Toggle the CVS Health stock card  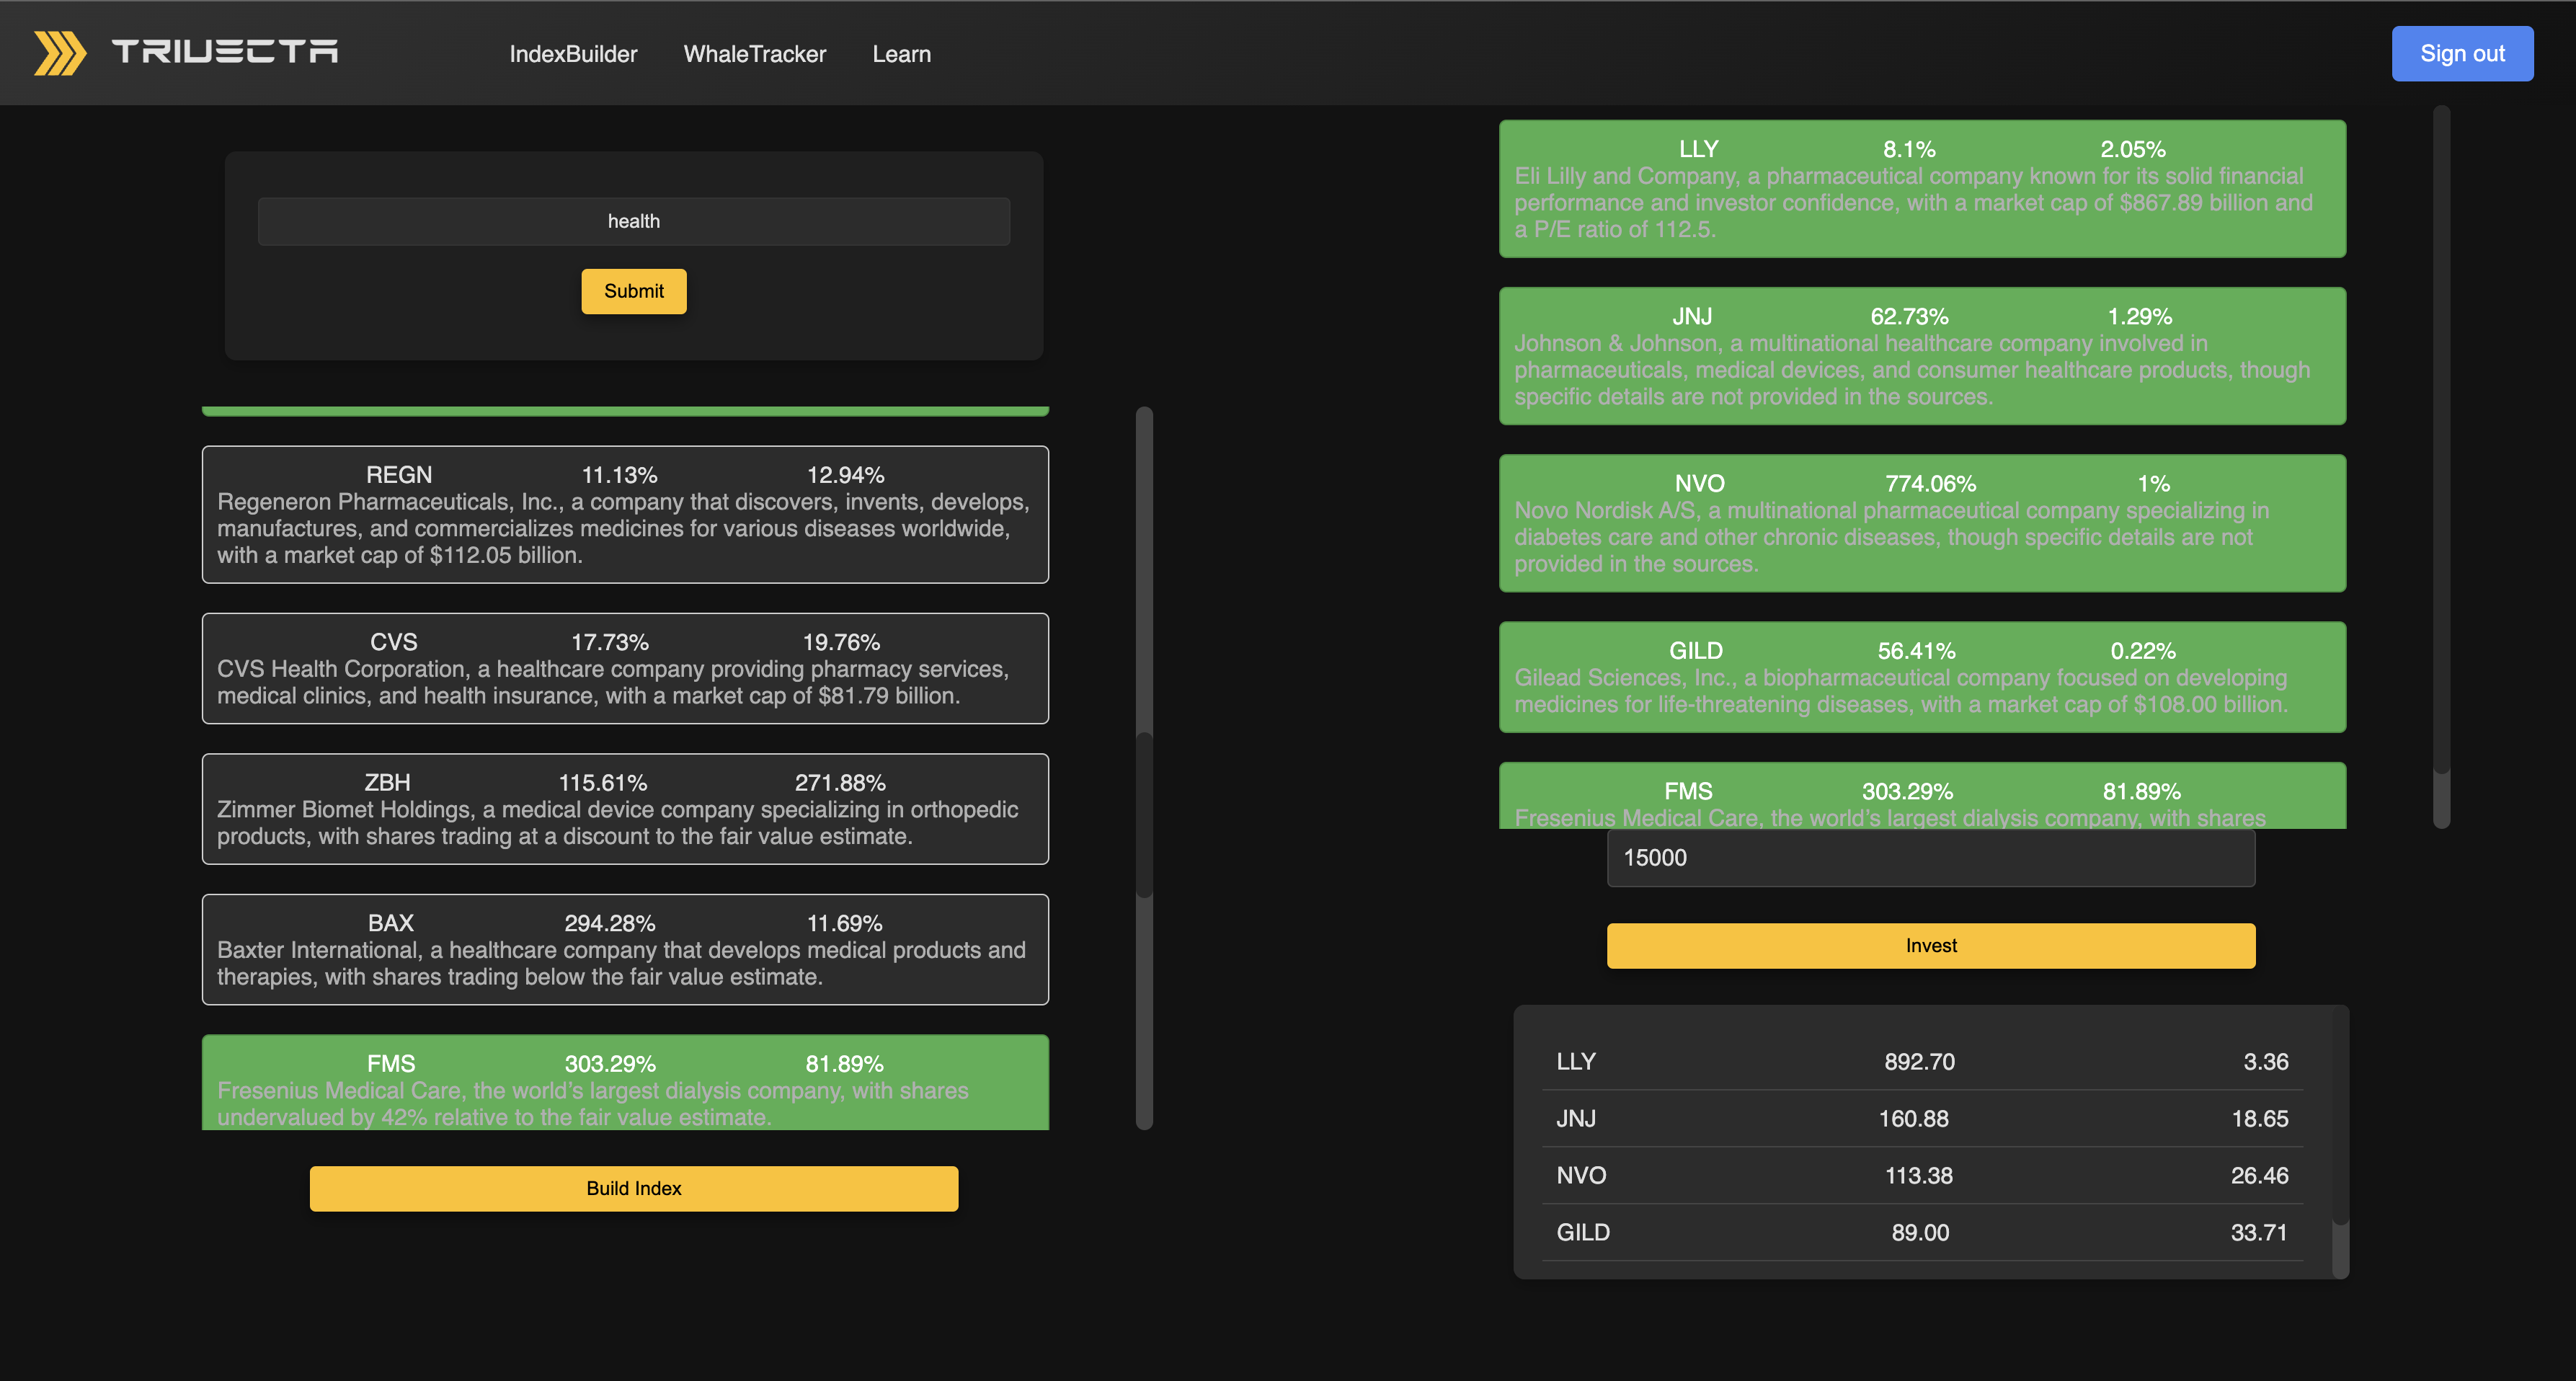click(x=625, y=668)
